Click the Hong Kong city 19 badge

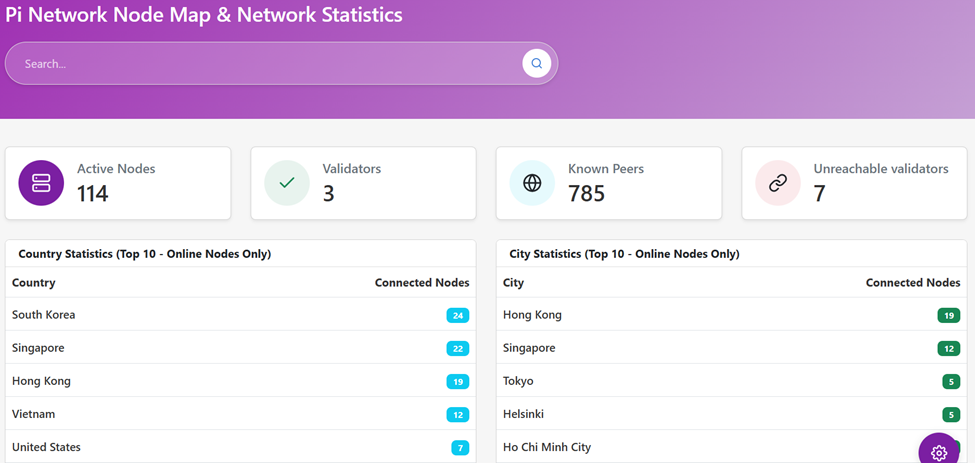pos(949,315)
